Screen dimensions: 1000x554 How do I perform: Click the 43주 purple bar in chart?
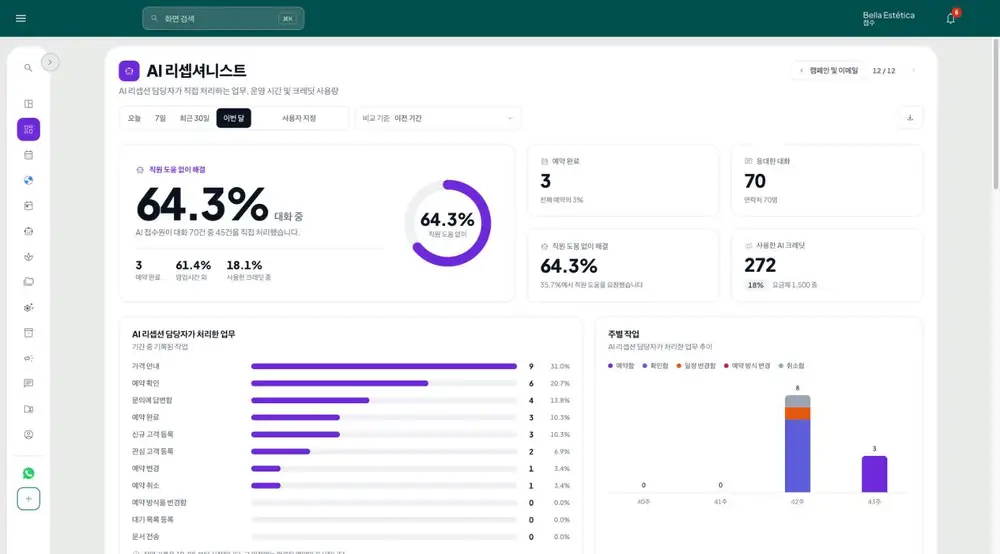[x=874, y=474]
